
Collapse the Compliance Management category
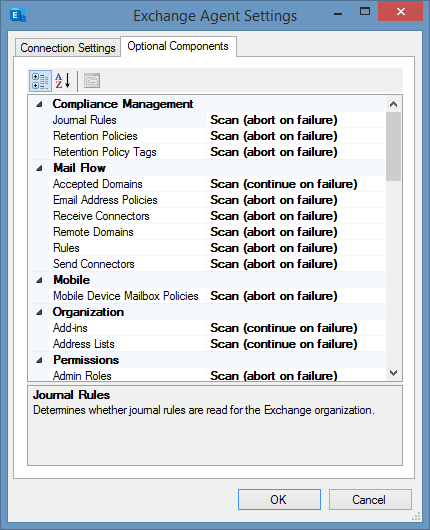40,104
